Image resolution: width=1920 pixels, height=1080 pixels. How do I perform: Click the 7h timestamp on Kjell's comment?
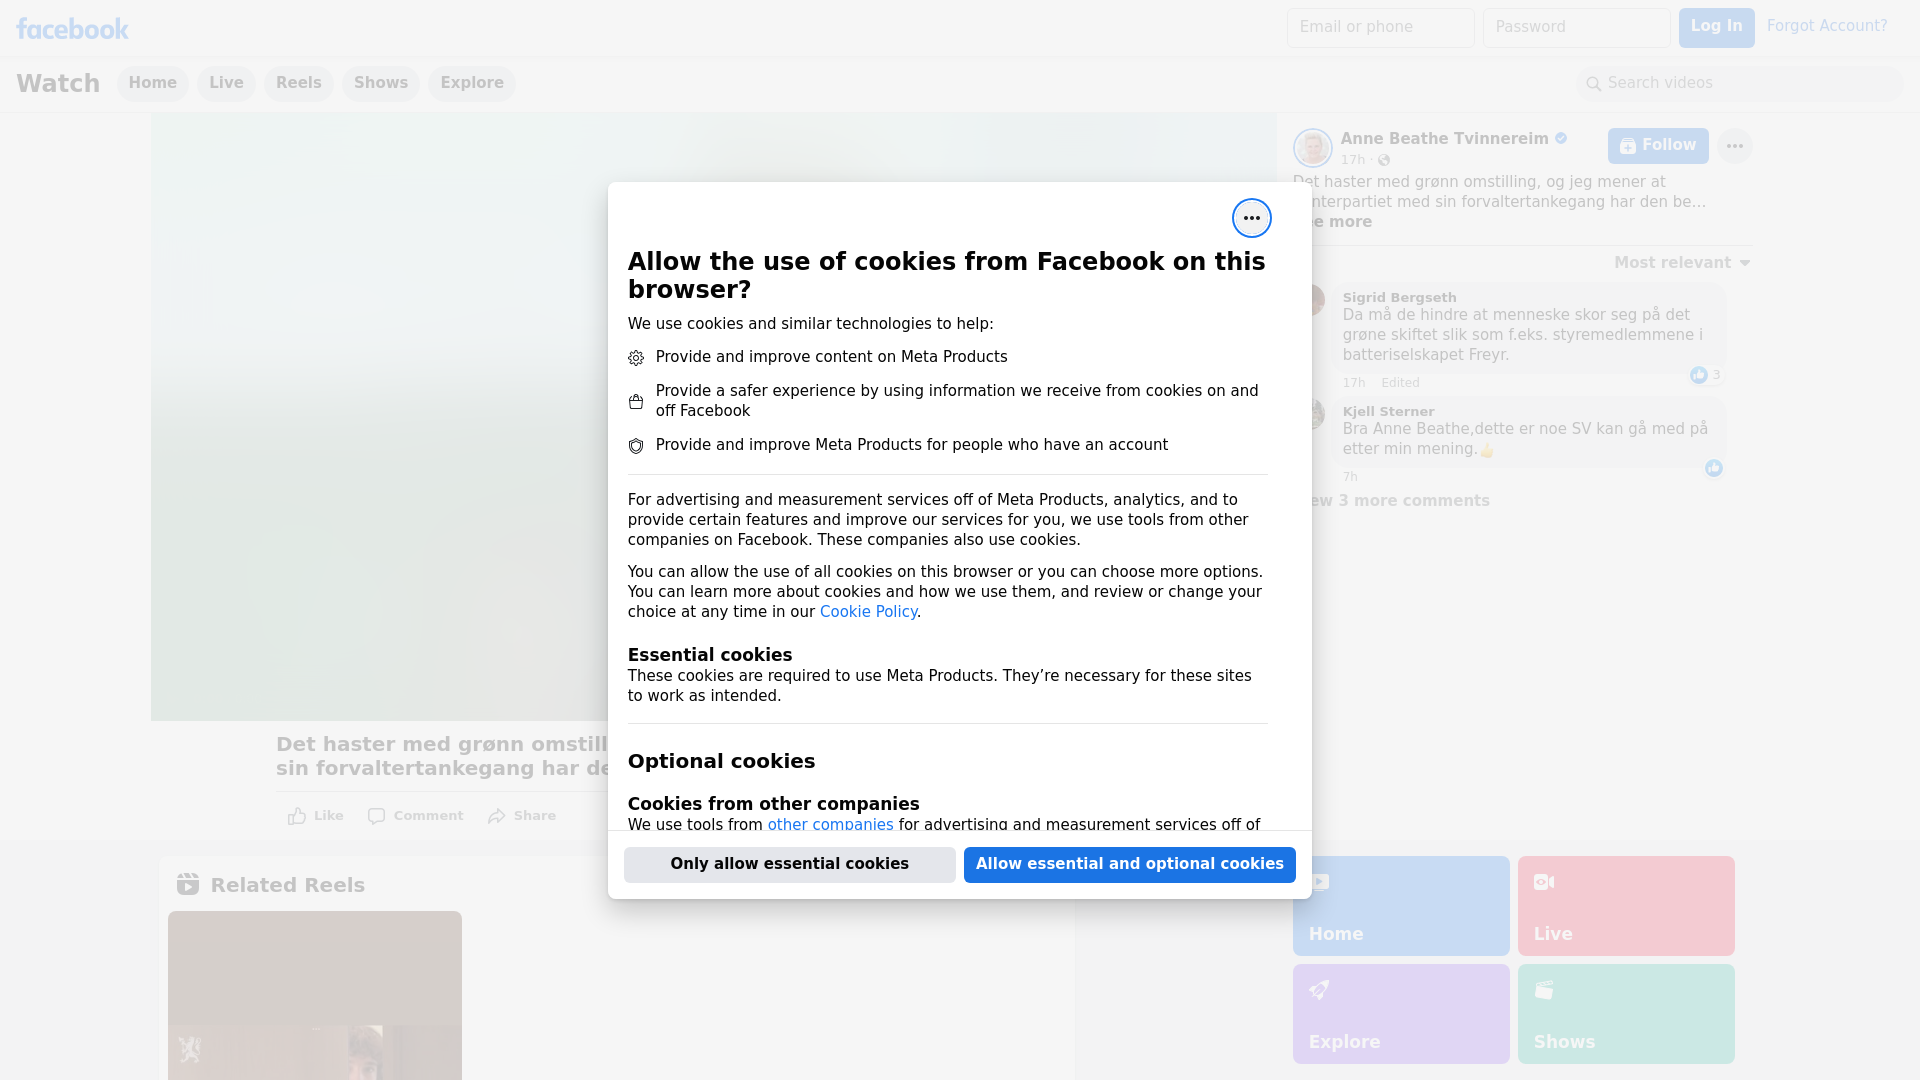tap(1350, 477)
